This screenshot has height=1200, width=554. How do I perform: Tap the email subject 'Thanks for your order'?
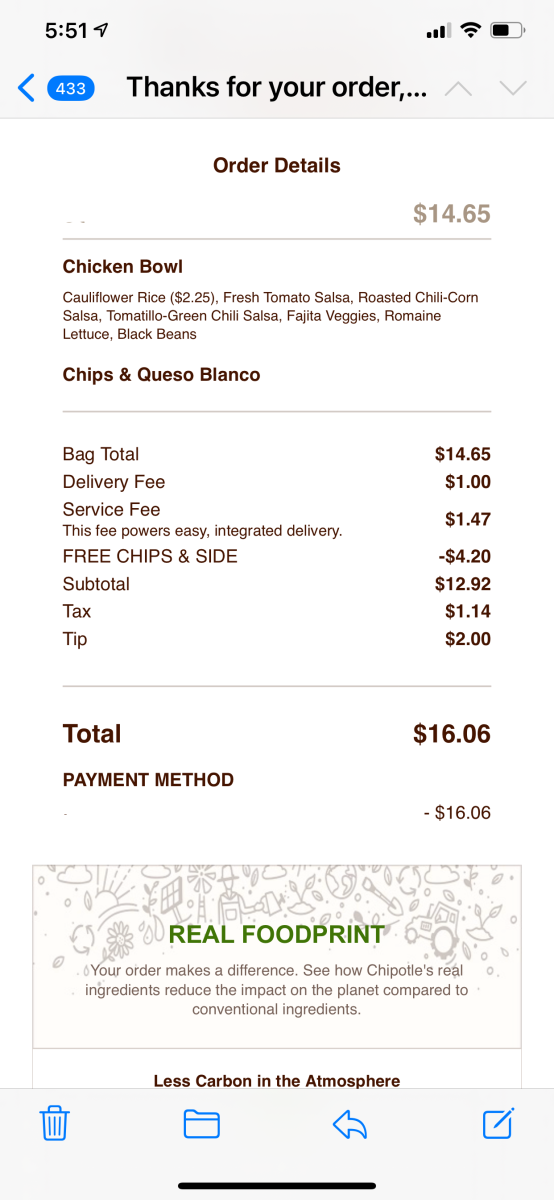(277, 88)
